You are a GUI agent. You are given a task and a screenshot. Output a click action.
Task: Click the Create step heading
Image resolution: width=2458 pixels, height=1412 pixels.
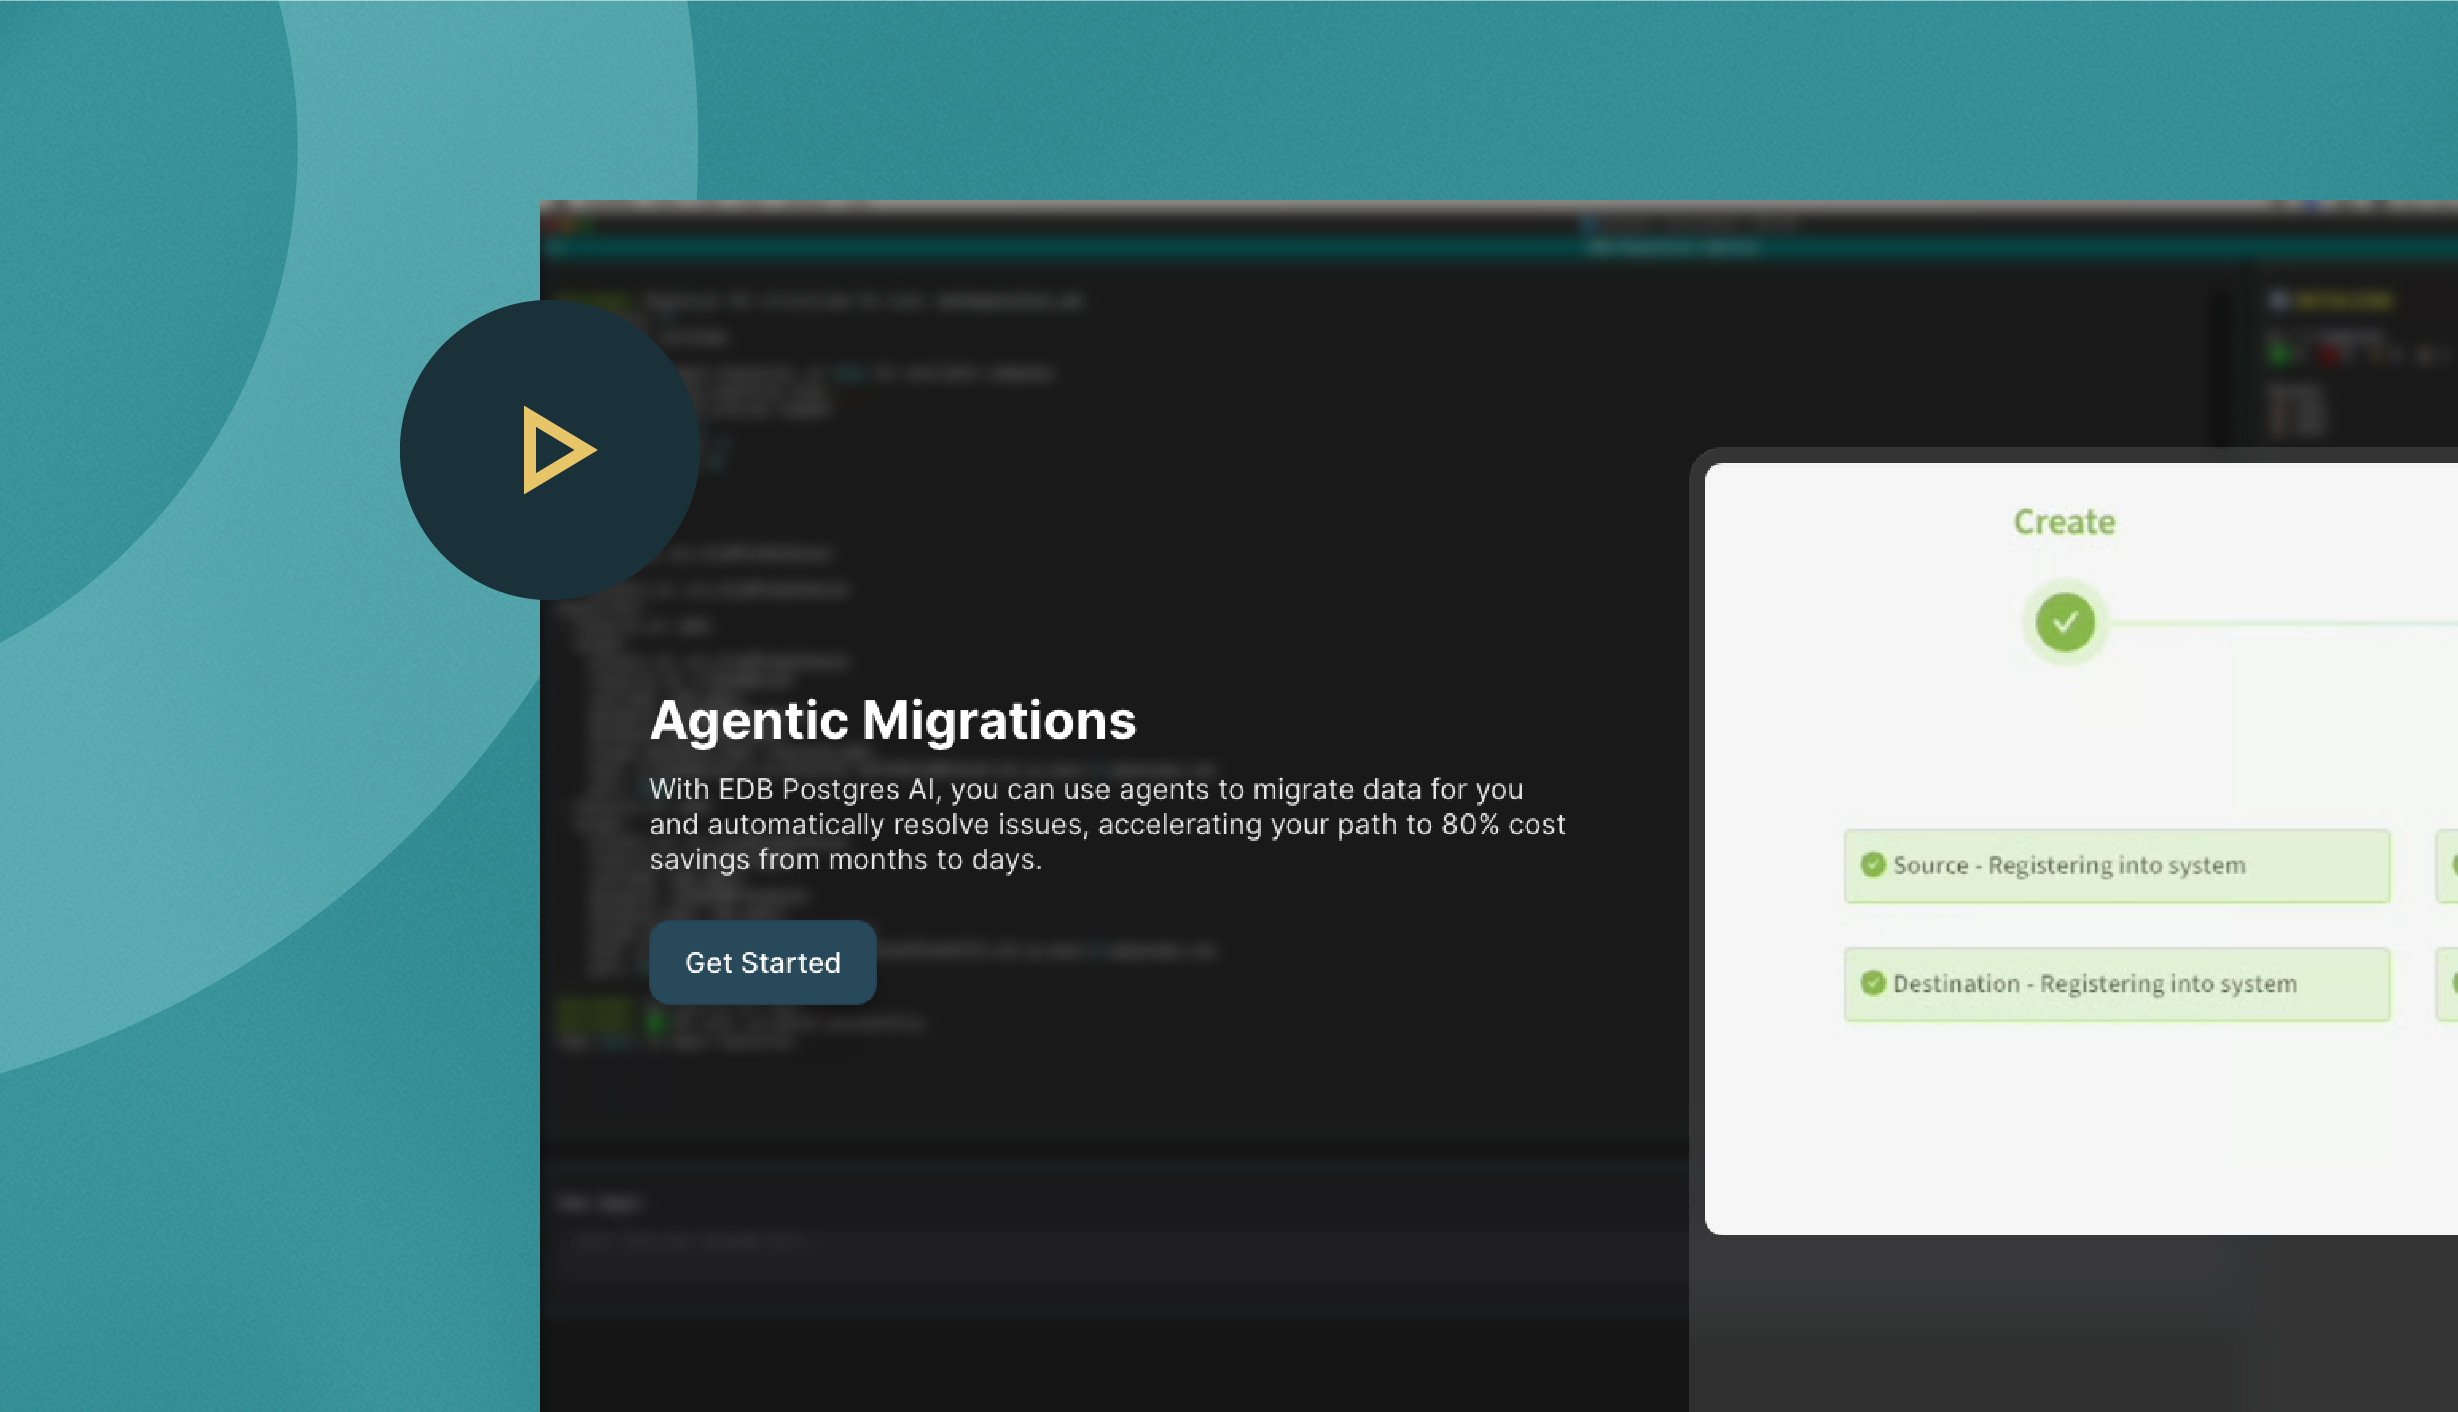coord(2064,522)
